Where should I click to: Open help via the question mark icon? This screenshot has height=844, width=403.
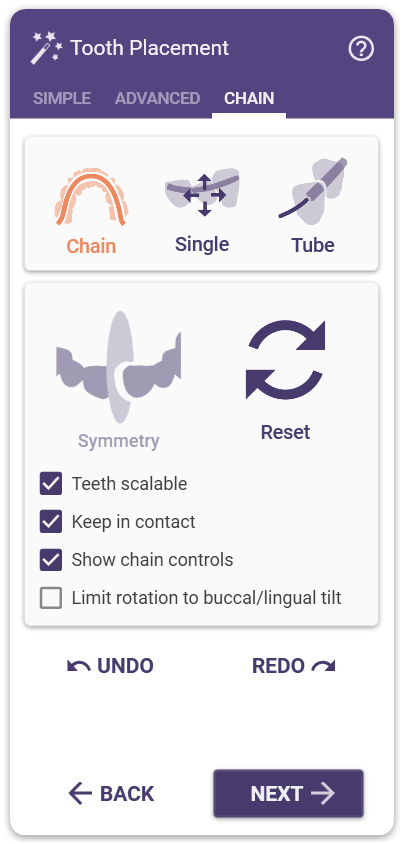pos(361,49)
